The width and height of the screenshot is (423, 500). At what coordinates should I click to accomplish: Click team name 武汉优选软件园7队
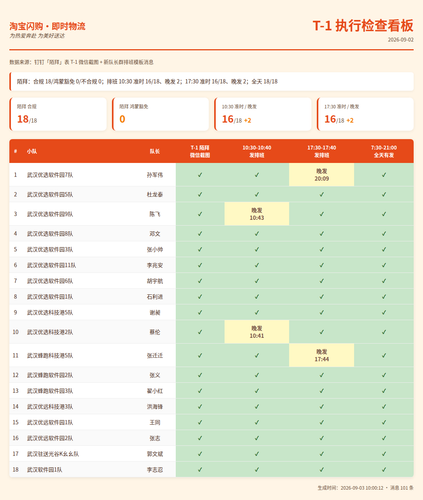click(50, 175)
